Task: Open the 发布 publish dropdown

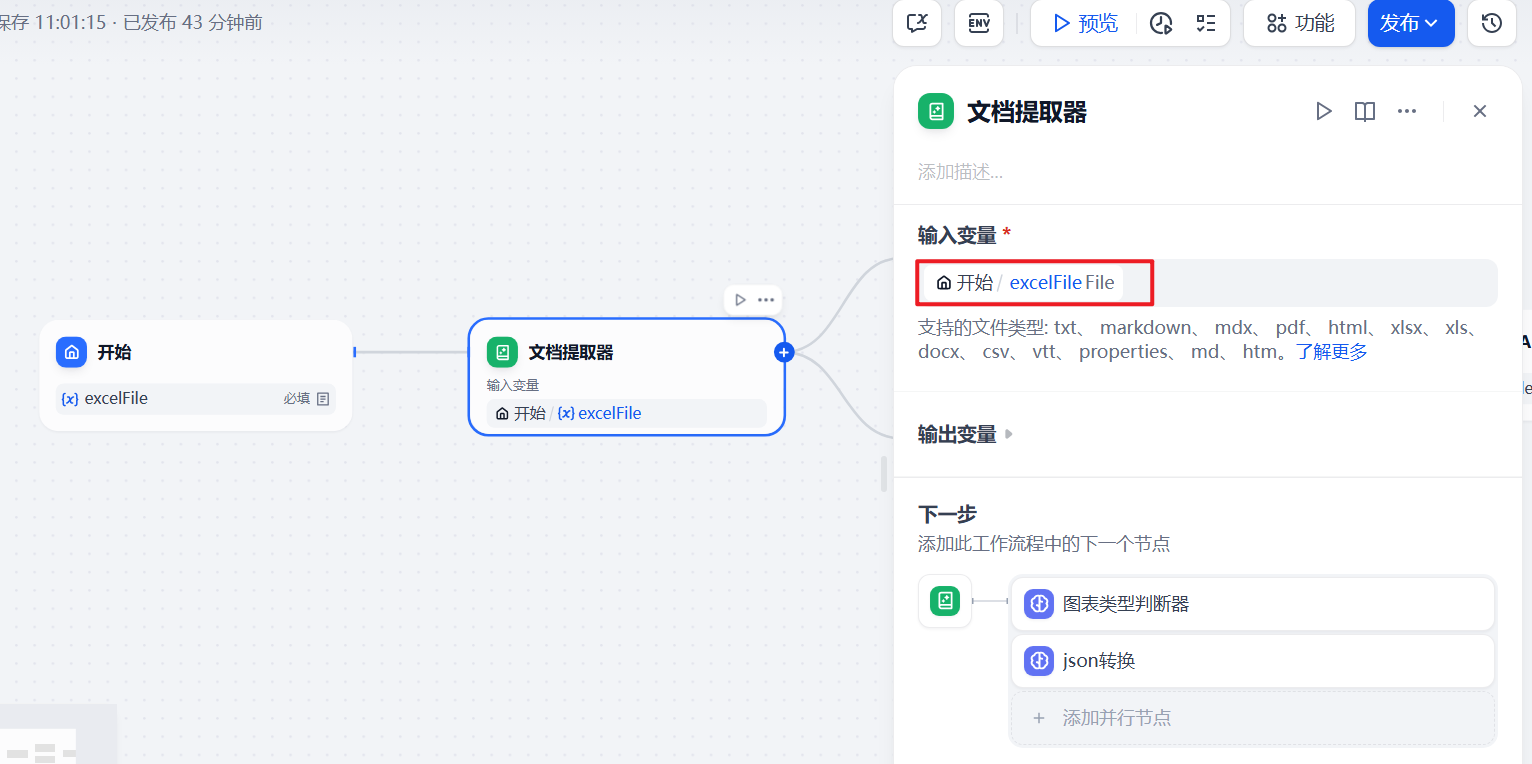Action: [x=1410, y=23]
